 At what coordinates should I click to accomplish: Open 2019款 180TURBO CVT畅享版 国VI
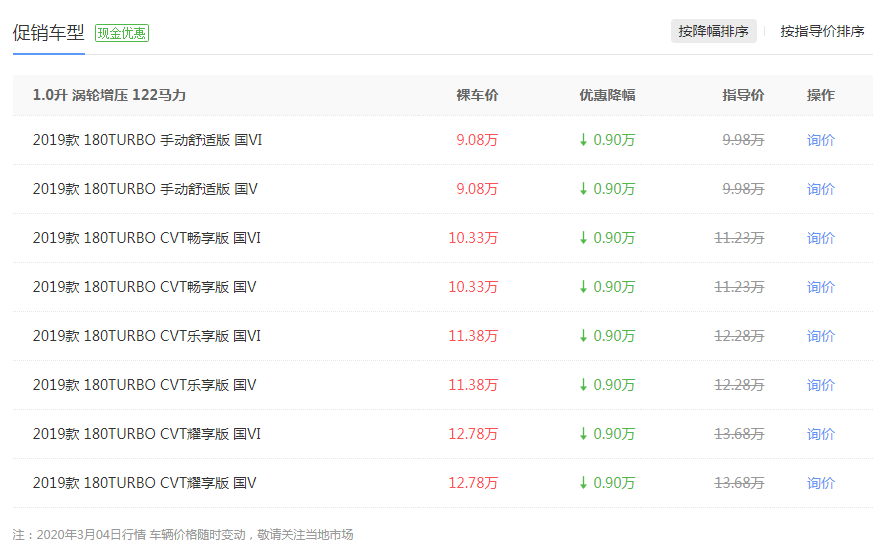click(x=147, y=238)
